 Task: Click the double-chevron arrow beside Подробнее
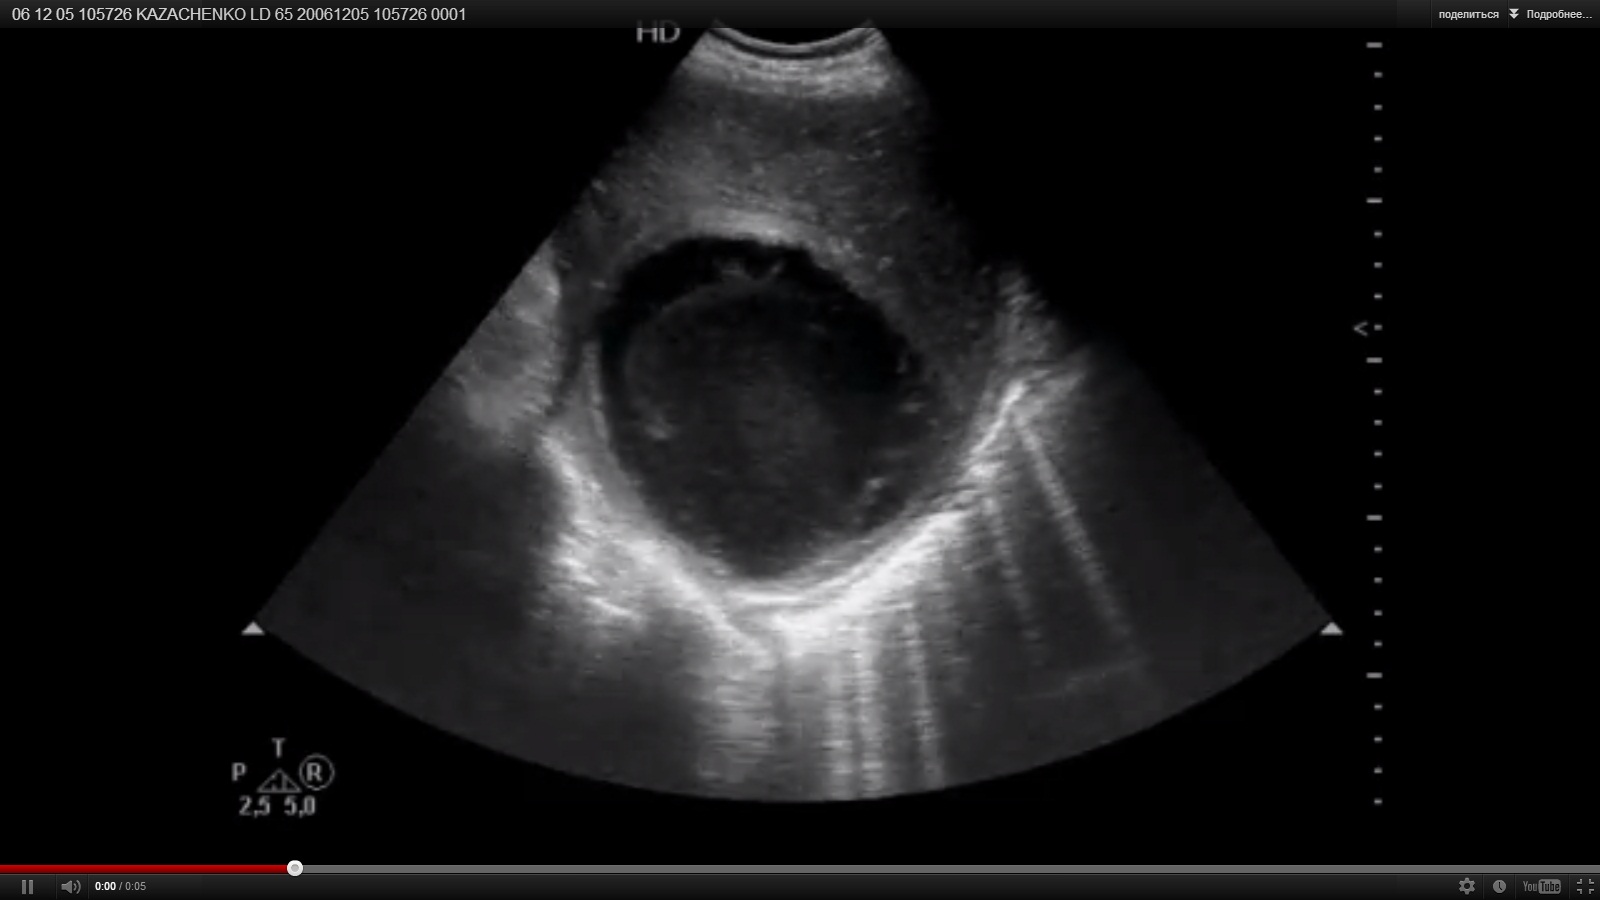(x=1514, y=14)
